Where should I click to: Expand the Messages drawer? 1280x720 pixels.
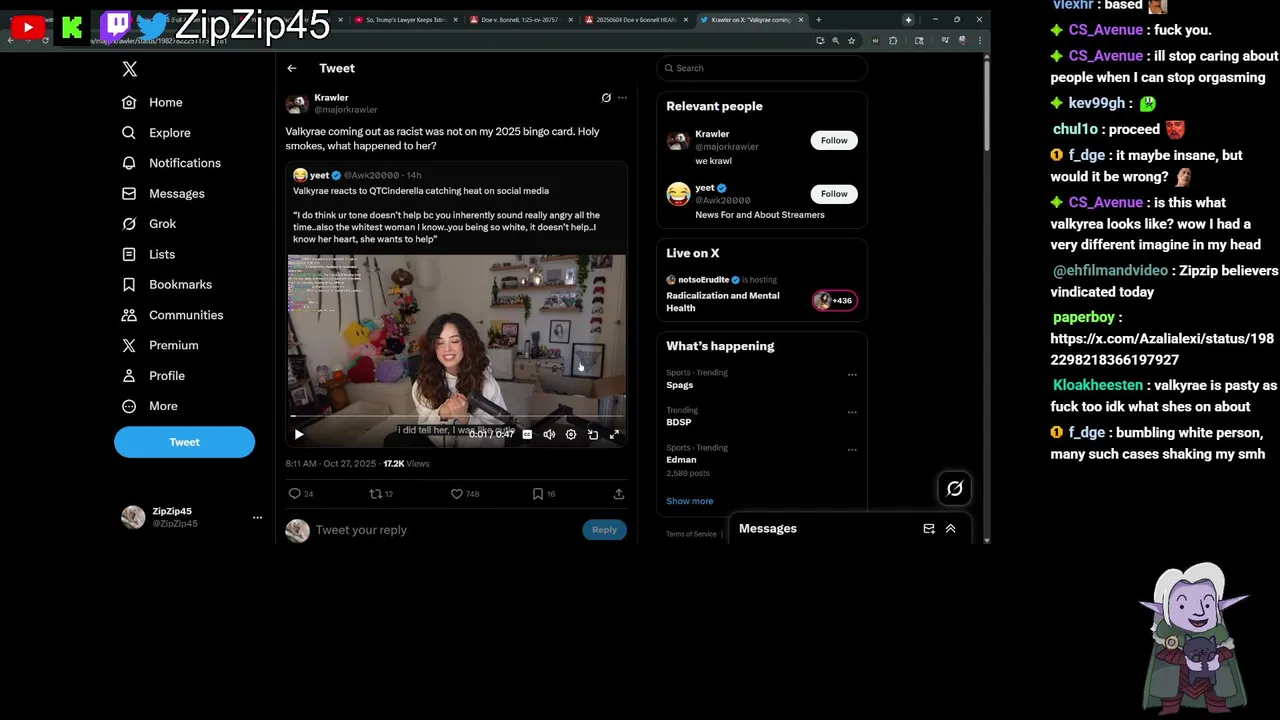pos(951,529)
